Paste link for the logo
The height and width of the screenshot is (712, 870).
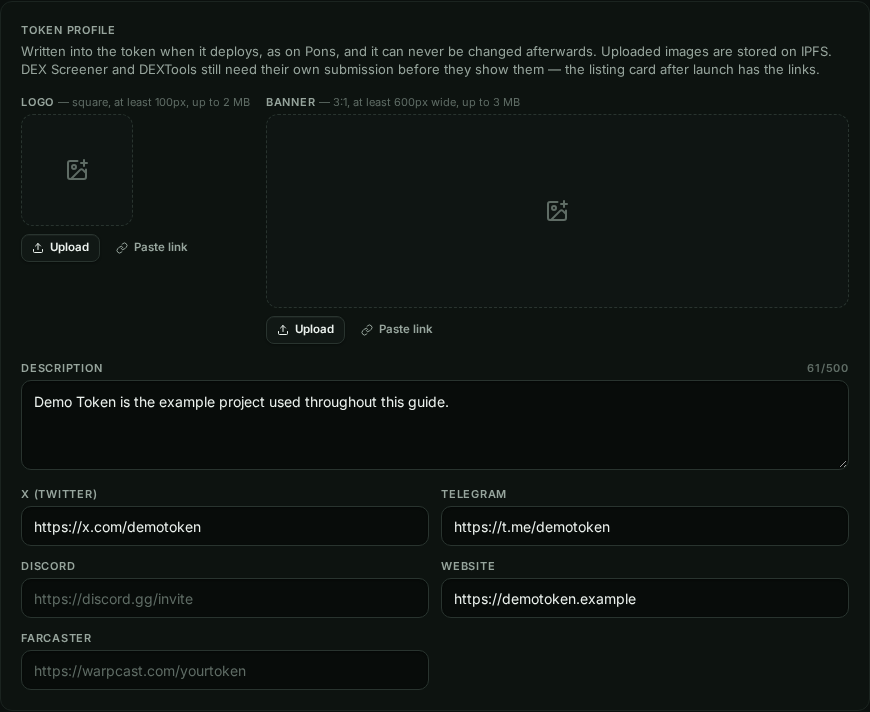(x=151, y=248)
